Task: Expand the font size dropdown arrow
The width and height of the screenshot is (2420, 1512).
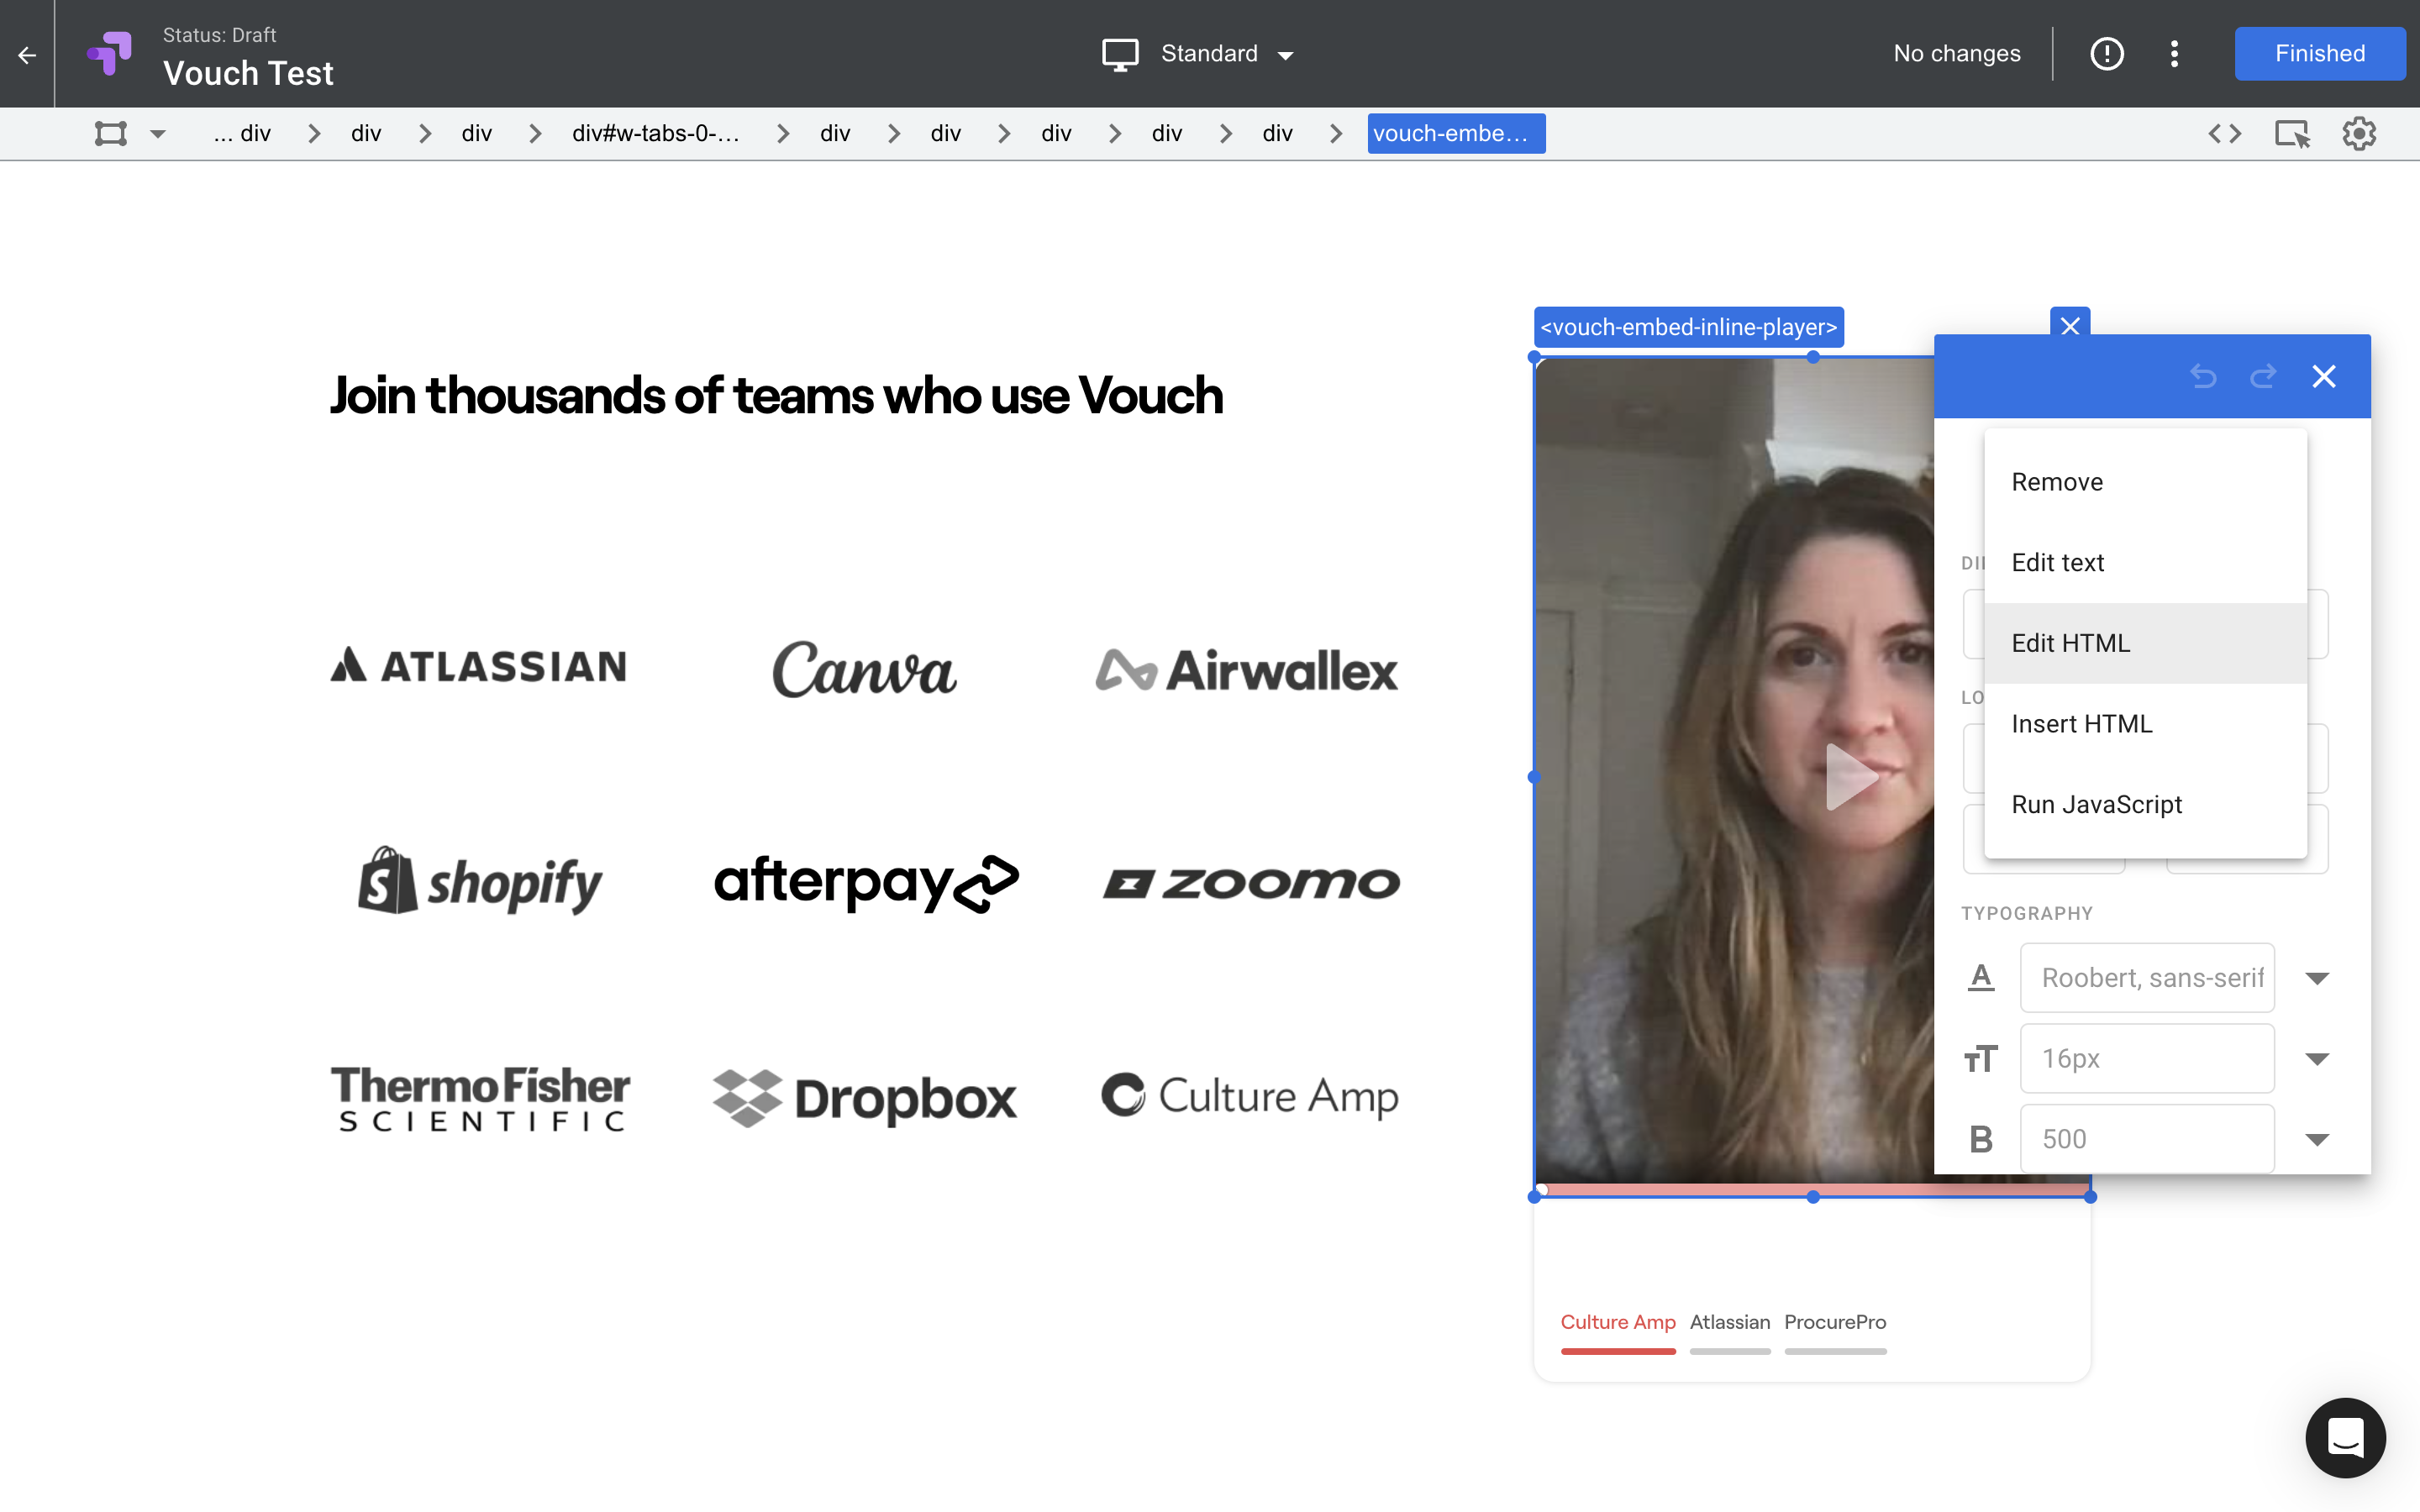Action: click(x=2317, y=1059)
